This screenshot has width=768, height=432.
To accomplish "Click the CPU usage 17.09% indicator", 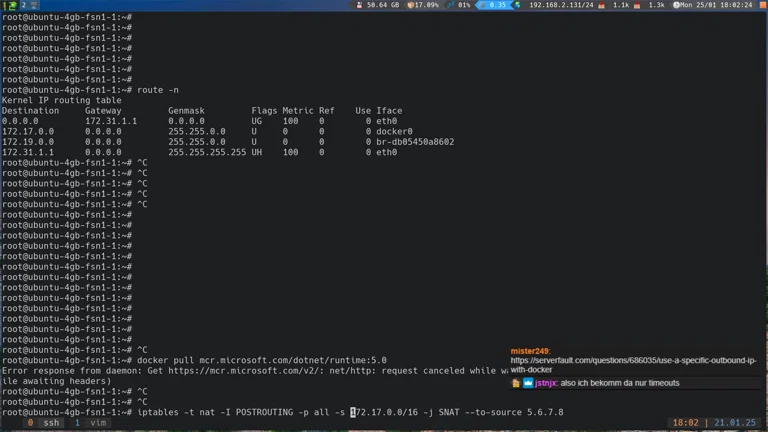I will pyautogui.click(x=423, y=5).
